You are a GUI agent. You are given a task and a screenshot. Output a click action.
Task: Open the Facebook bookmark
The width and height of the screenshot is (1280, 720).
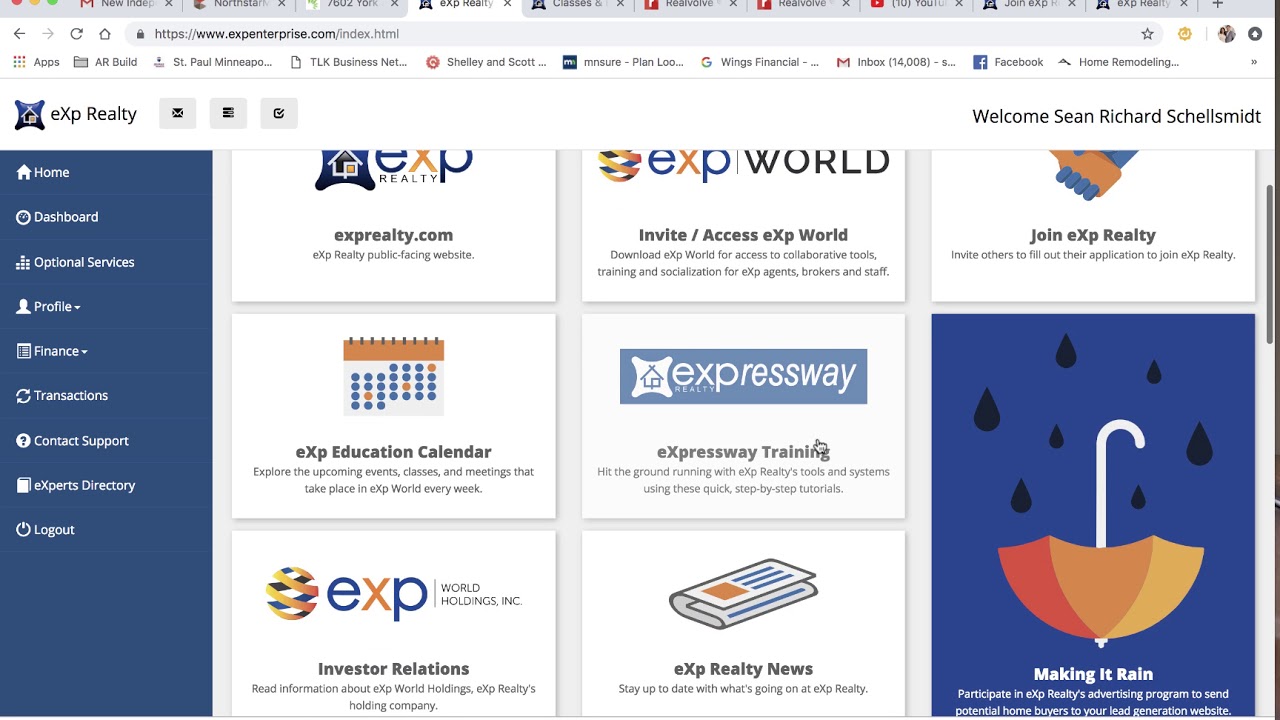coord(1008,62)
